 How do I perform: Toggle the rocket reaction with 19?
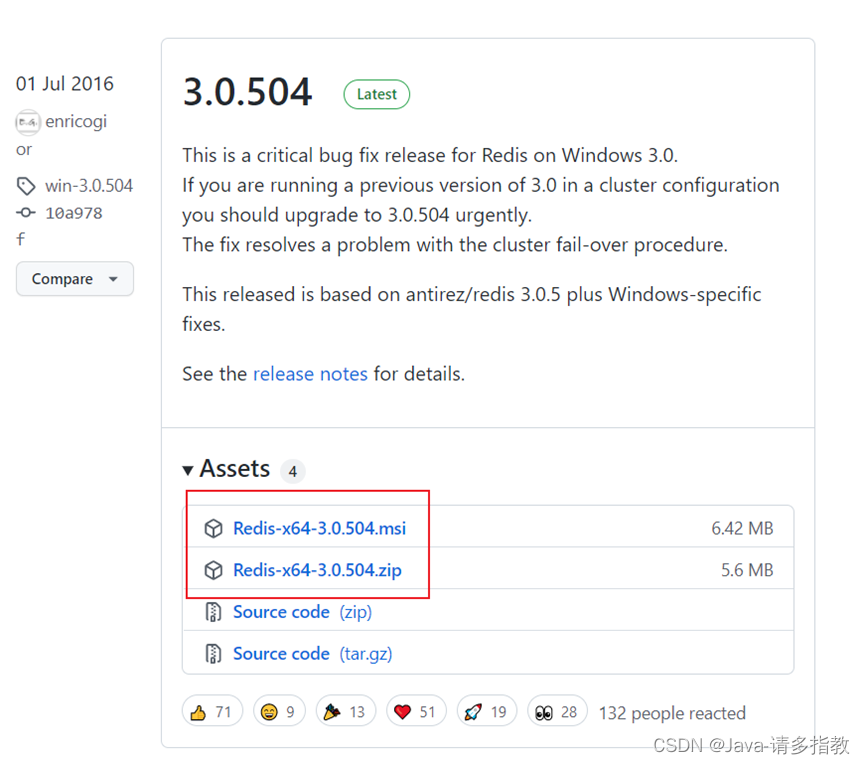click(x=485, y=712)
